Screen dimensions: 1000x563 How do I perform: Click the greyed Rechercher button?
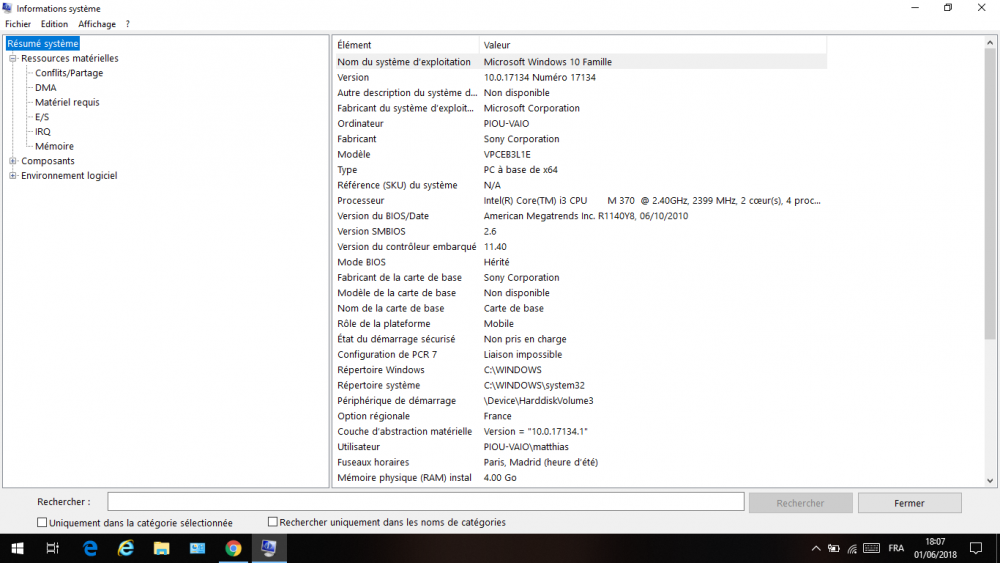coord(800,503)
